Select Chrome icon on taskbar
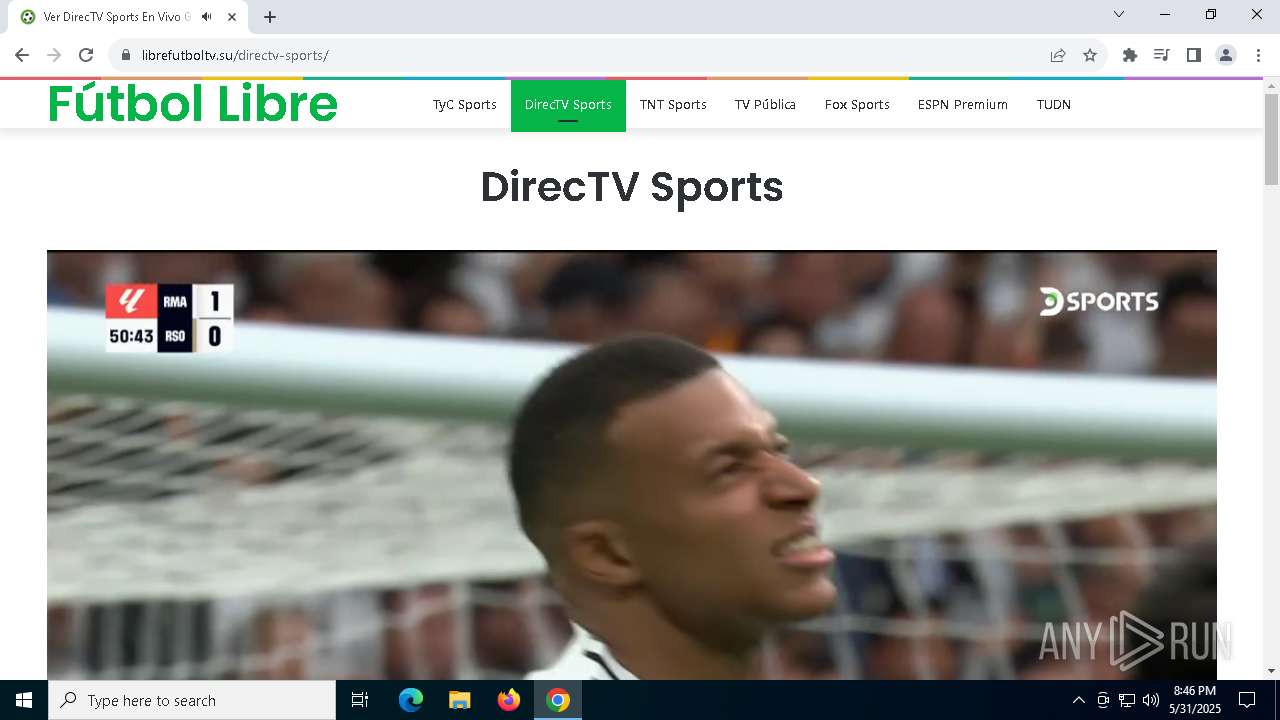Viewport: 1280px width, 720px height. tap(558, 700)
